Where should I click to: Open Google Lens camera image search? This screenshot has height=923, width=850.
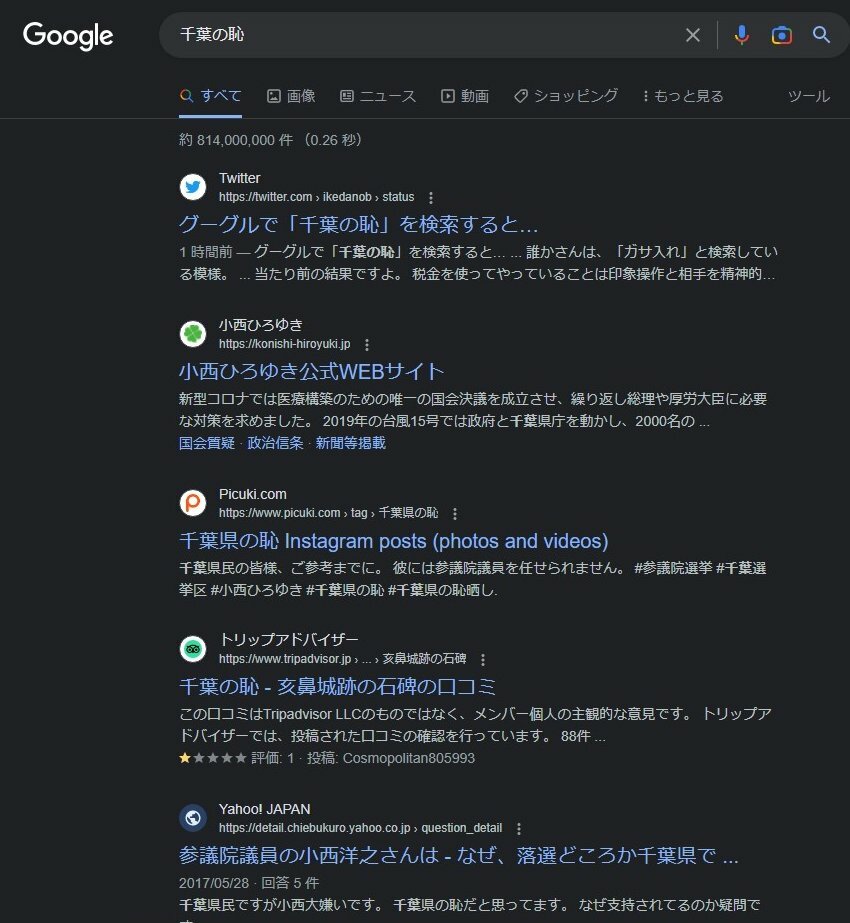click(x=782, y=35)
